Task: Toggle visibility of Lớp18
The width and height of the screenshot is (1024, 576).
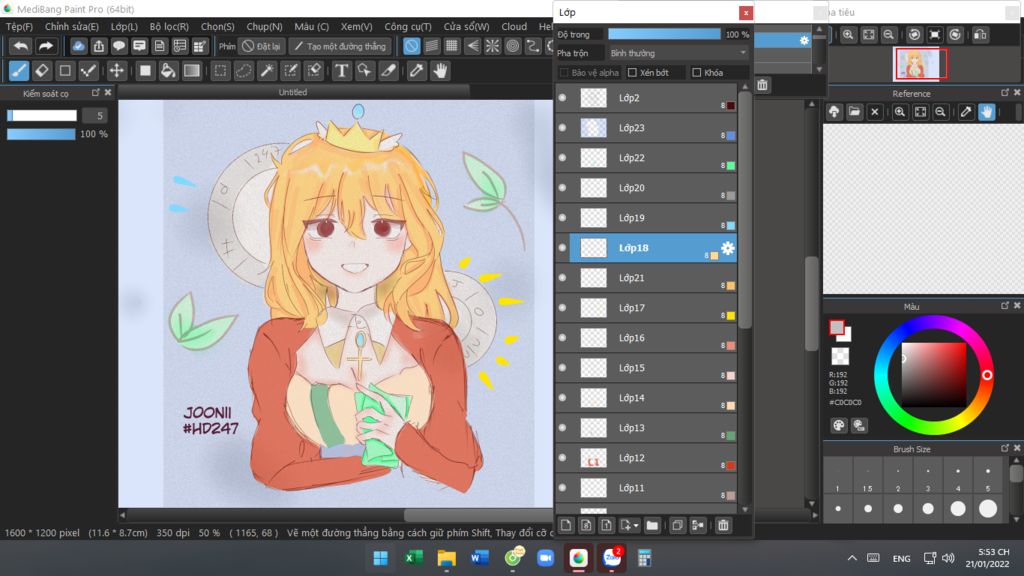Action: pos(562,248)
